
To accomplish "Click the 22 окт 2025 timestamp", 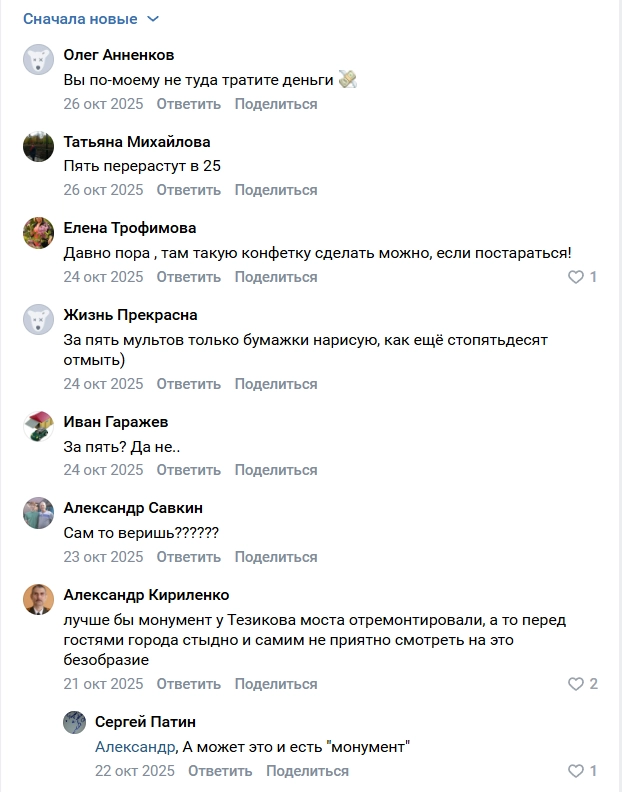I will (x=135, y=771).
